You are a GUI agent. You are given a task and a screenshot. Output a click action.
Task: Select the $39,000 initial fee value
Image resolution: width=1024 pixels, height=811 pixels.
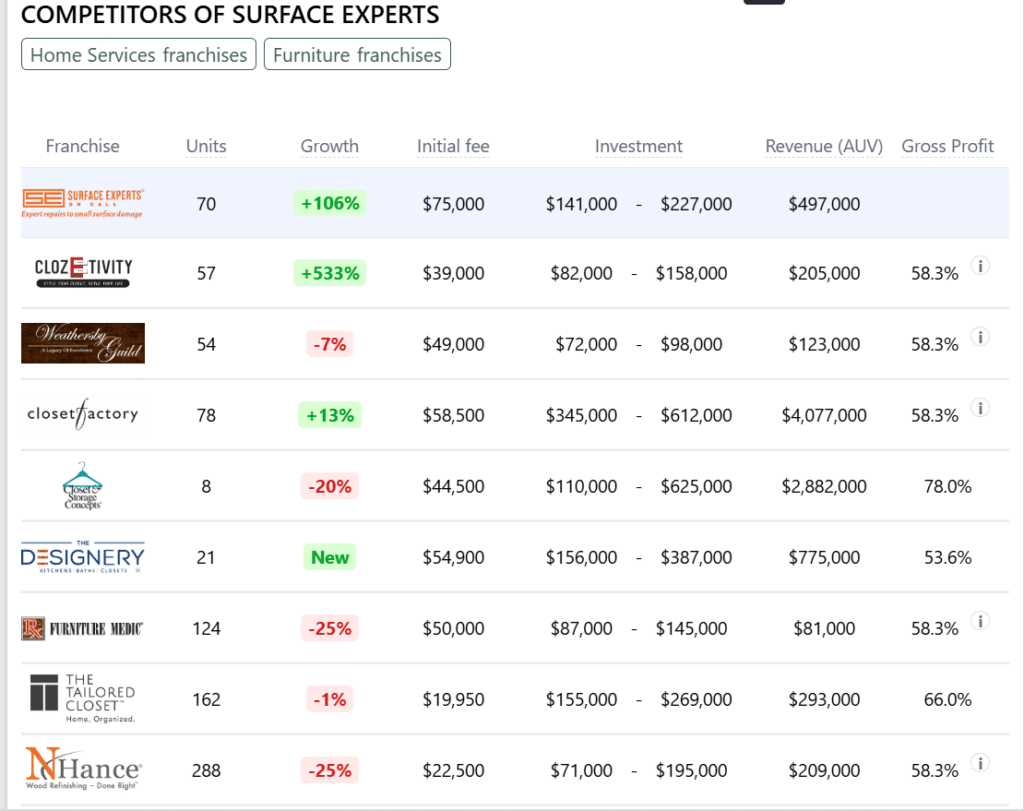[x=453, y=273]
